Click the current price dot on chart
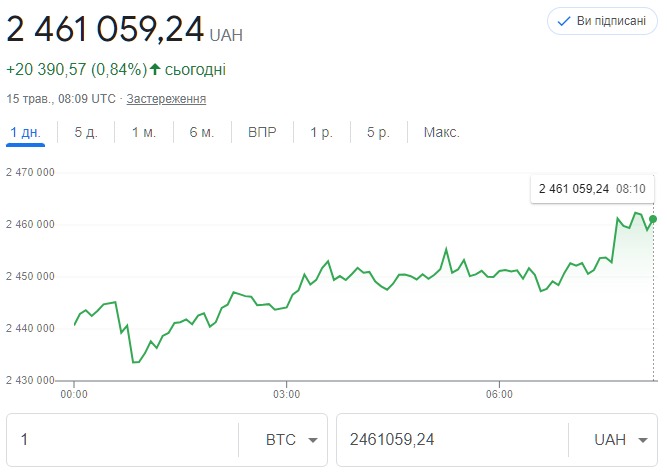The image size is (667, 472). point(653,218)
